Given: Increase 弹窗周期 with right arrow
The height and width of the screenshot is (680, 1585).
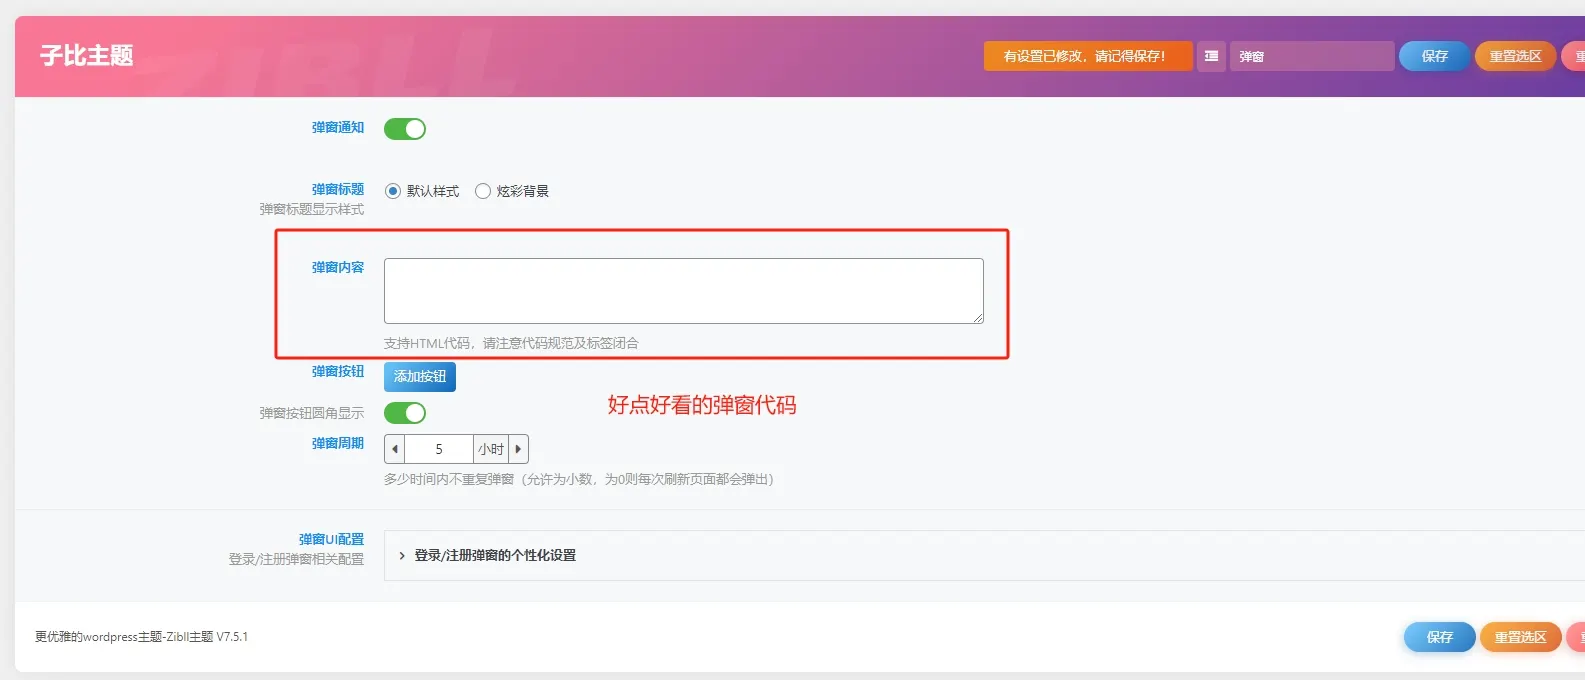Looking at the screenshot, I should pos(518,449).
